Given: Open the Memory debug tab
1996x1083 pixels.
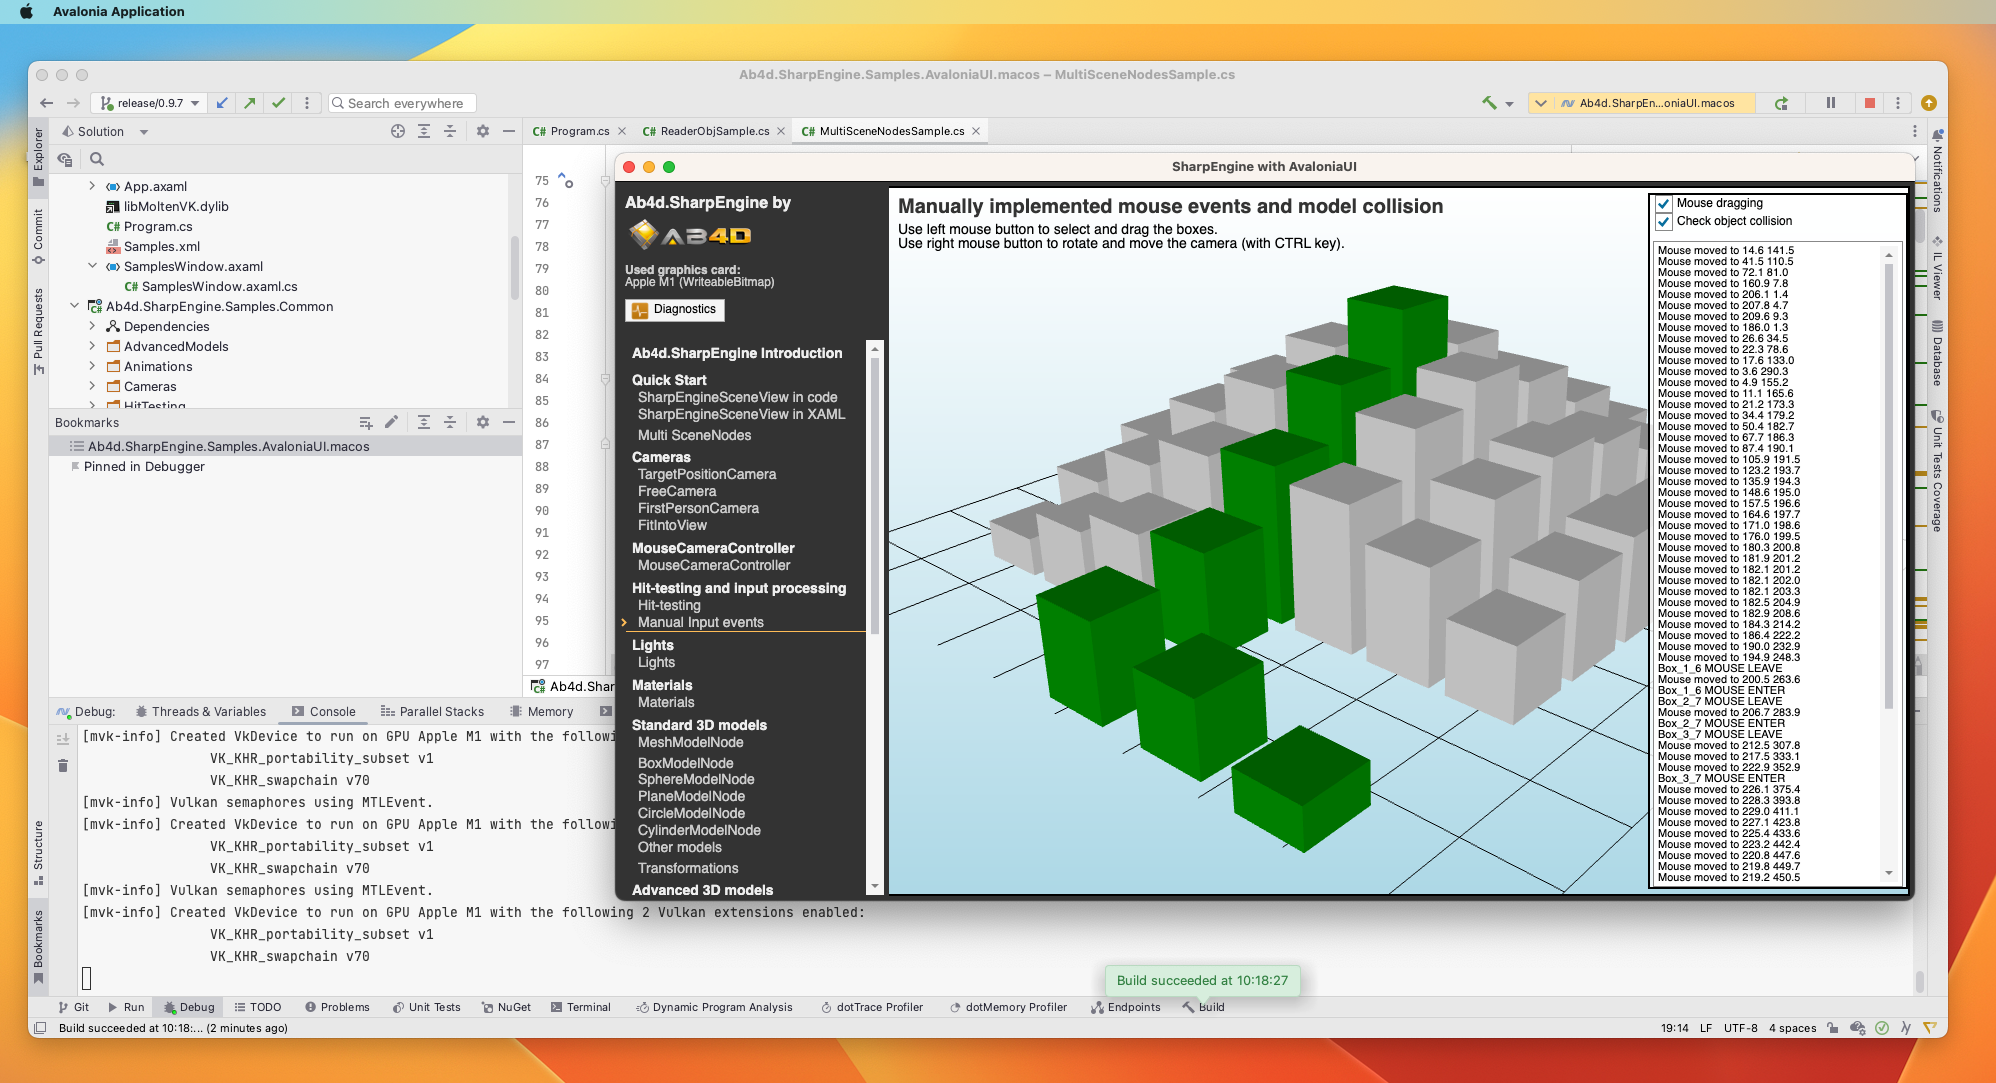Looking at the screenshot, I should point(542,712).
